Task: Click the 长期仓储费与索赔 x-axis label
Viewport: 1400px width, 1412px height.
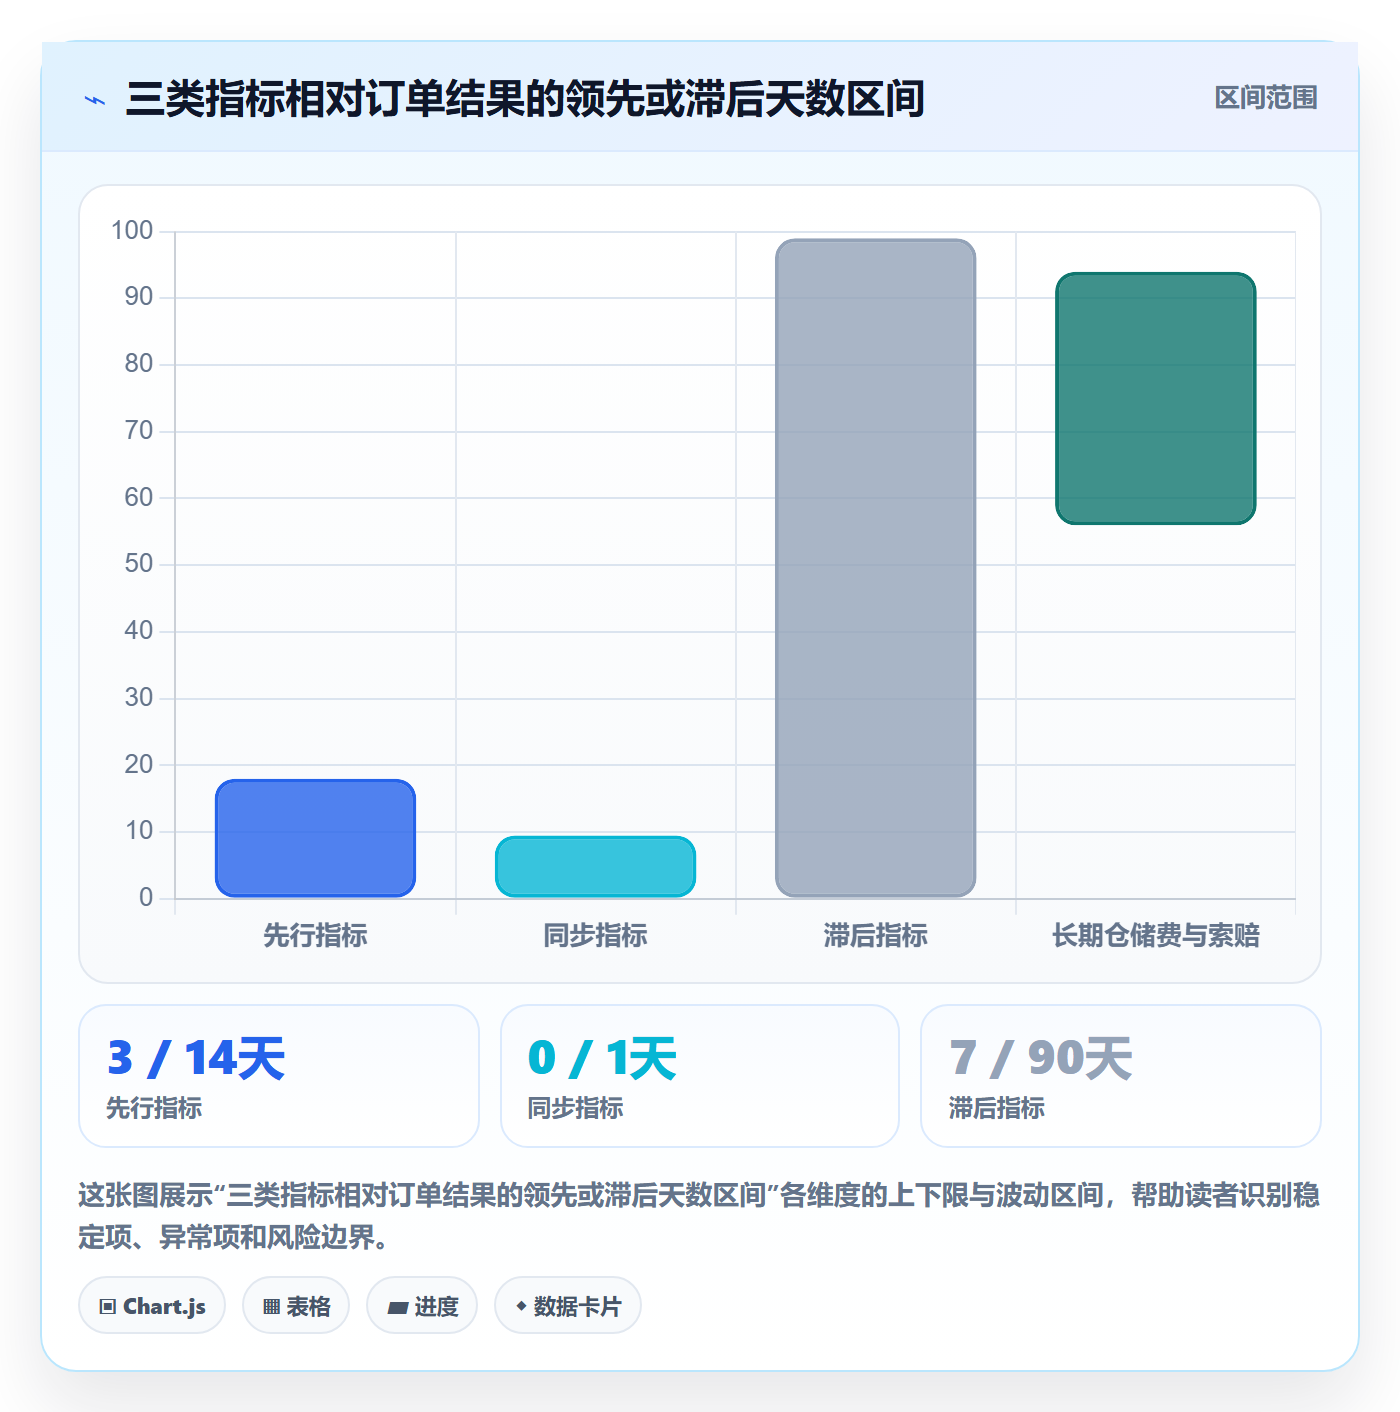Action: pos(1155,935)
